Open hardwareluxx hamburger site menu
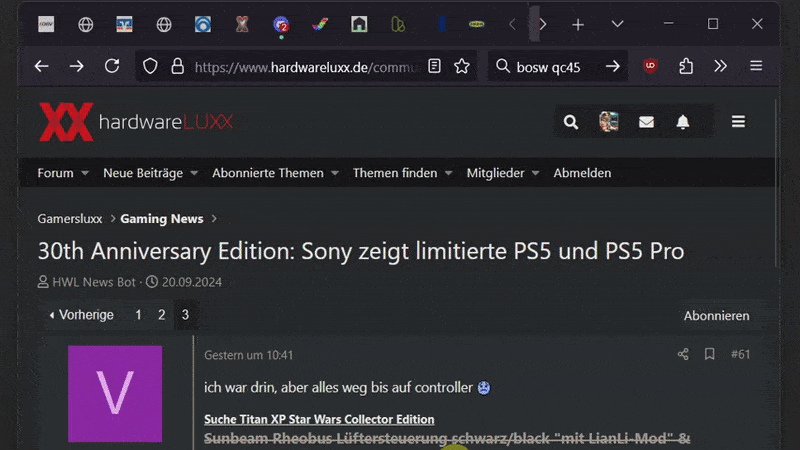This screenshot has width=800, height=450. coord(738,121)
